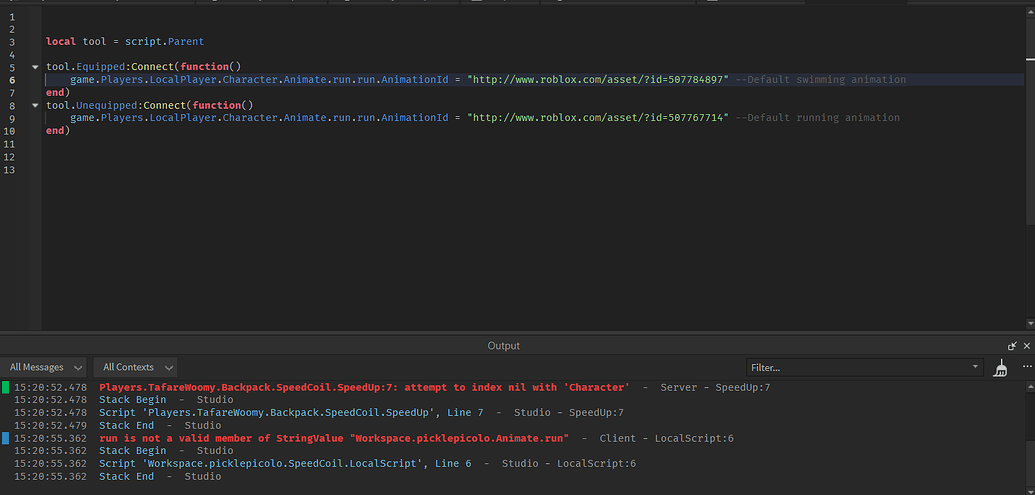Click the Script 'Players.TafareWoomy.Backpack.SpeedCoil.SpeedUp' stack line
This screenshot has width=1035, height=495.
[291, 412]
